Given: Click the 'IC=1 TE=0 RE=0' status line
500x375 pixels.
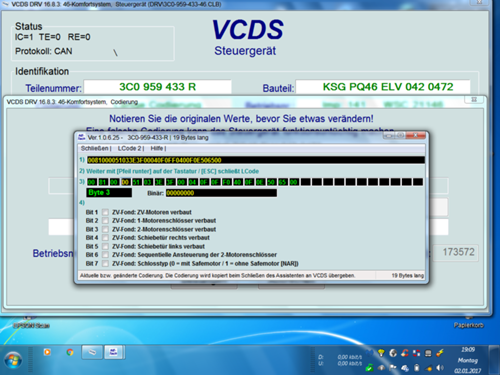Looking at the screenshot, I should click(52, 37).
